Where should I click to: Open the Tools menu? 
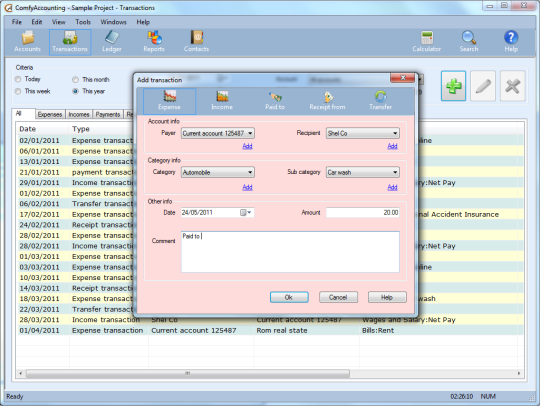pyautogui.click(x=83, y=22)
